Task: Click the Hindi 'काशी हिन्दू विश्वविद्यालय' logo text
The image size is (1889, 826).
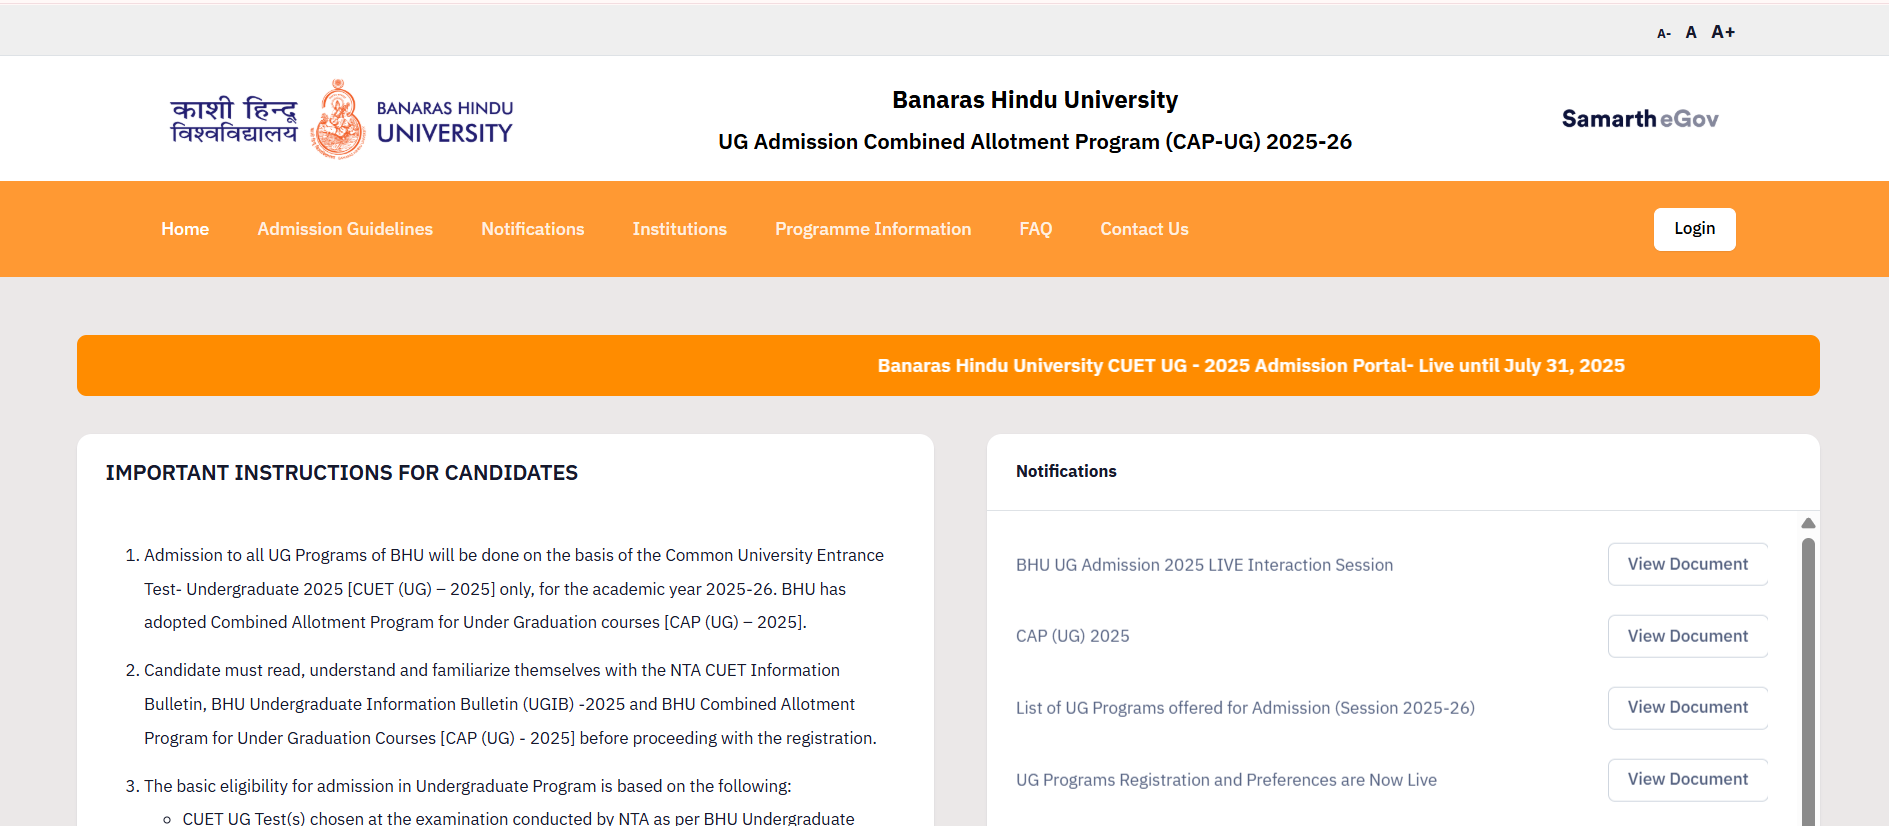Action: click(x=234, y=120)
